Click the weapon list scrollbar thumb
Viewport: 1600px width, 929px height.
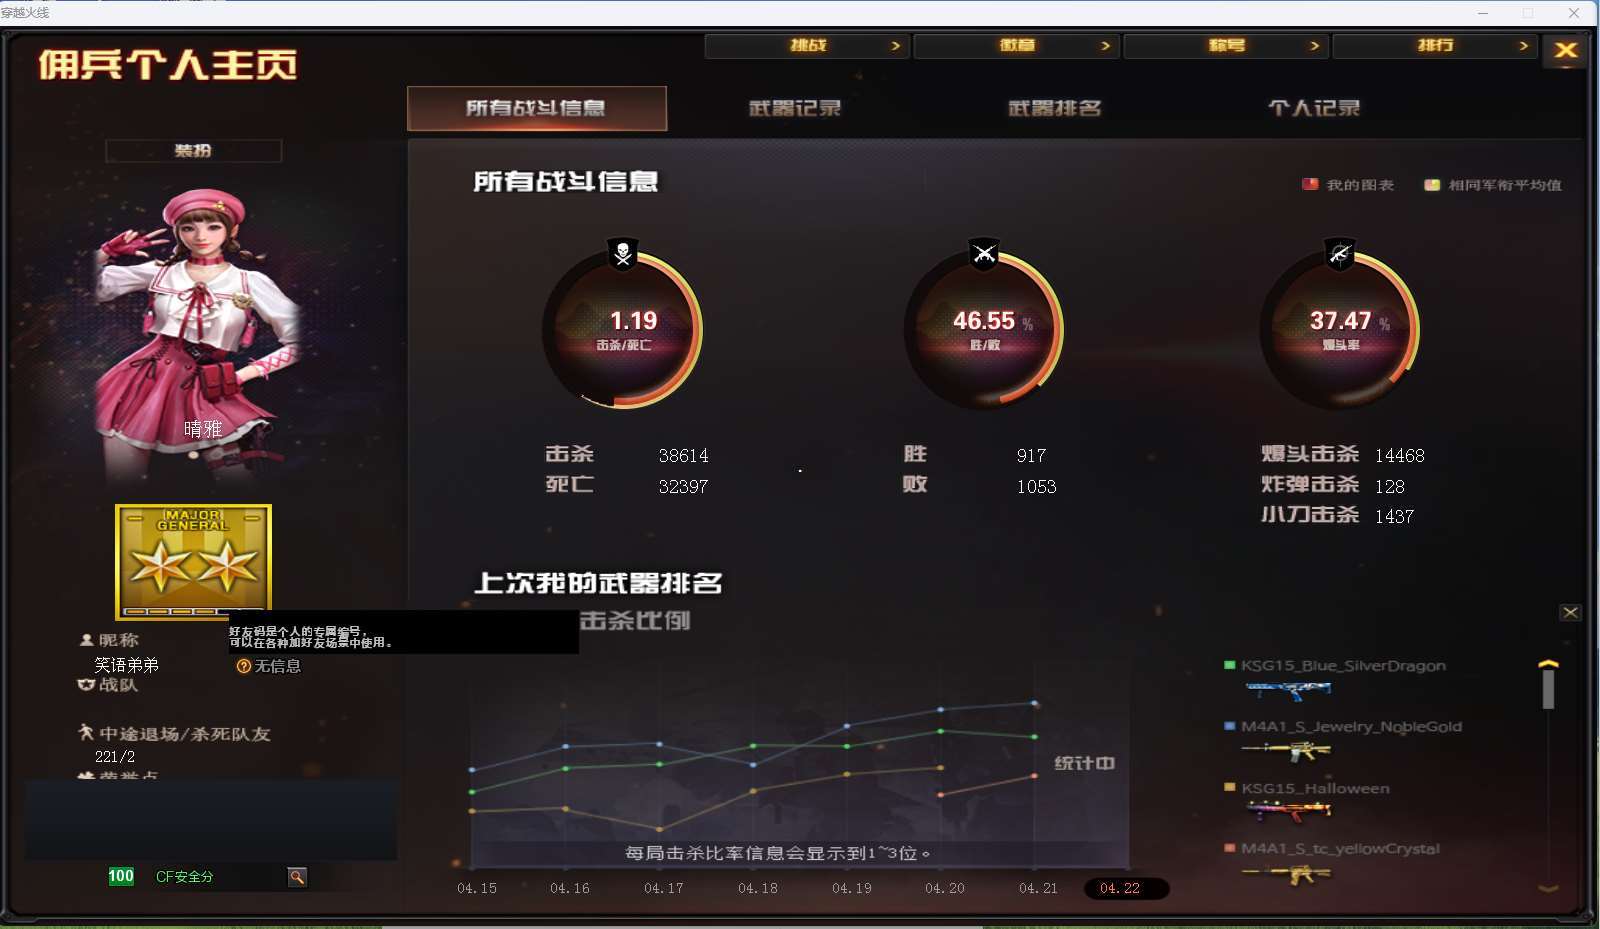click(x=1548, y=689)
